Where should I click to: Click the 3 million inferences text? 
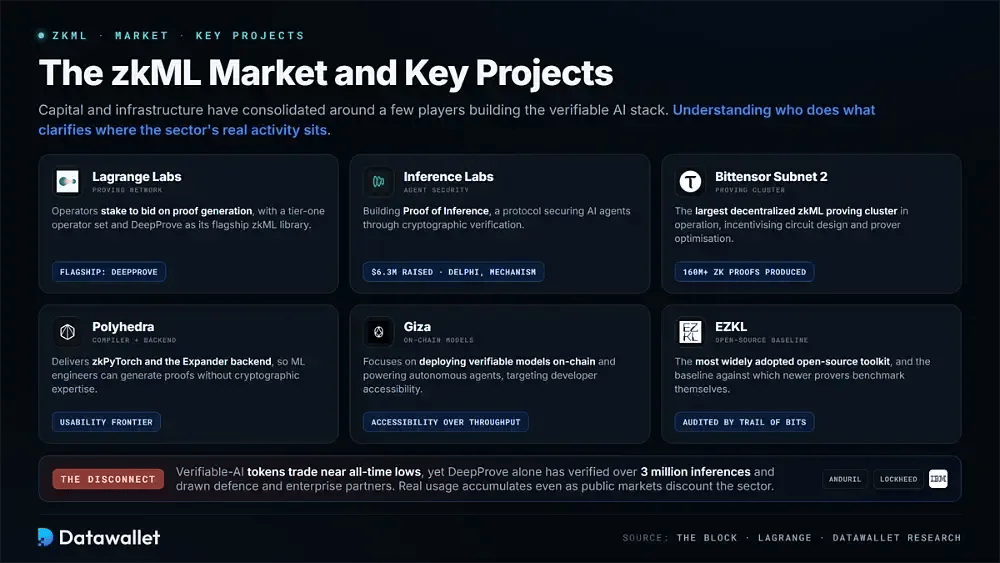click(695, 472)
